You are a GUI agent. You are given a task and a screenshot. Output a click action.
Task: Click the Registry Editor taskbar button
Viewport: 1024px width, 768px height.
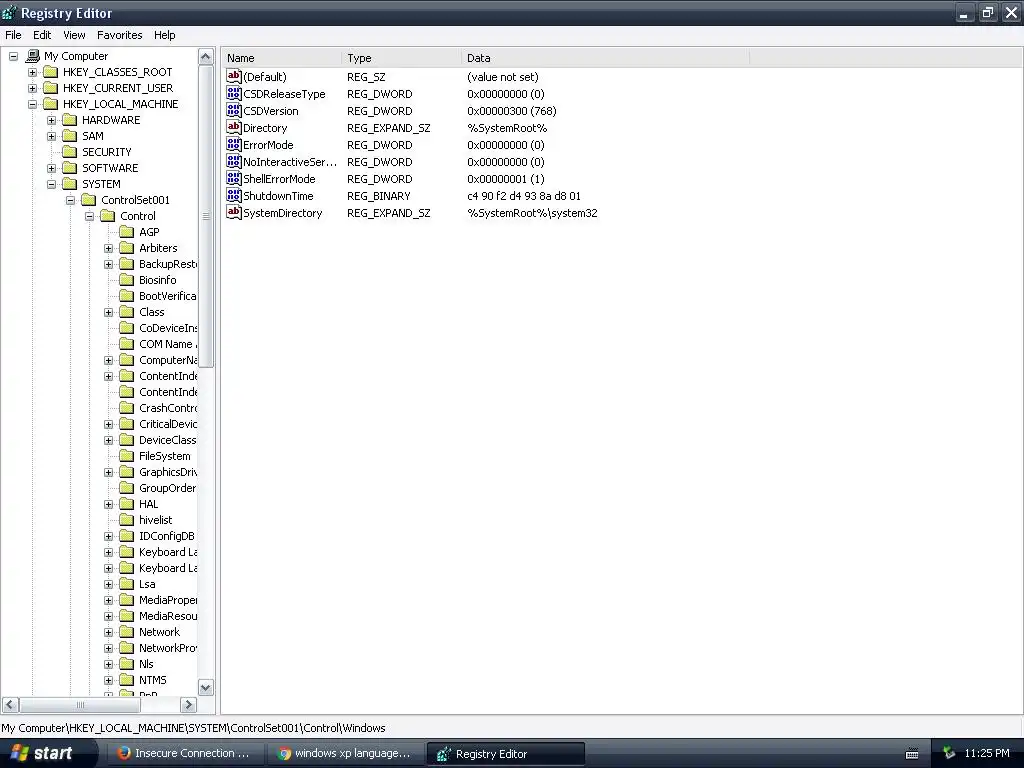pos(505,754)
